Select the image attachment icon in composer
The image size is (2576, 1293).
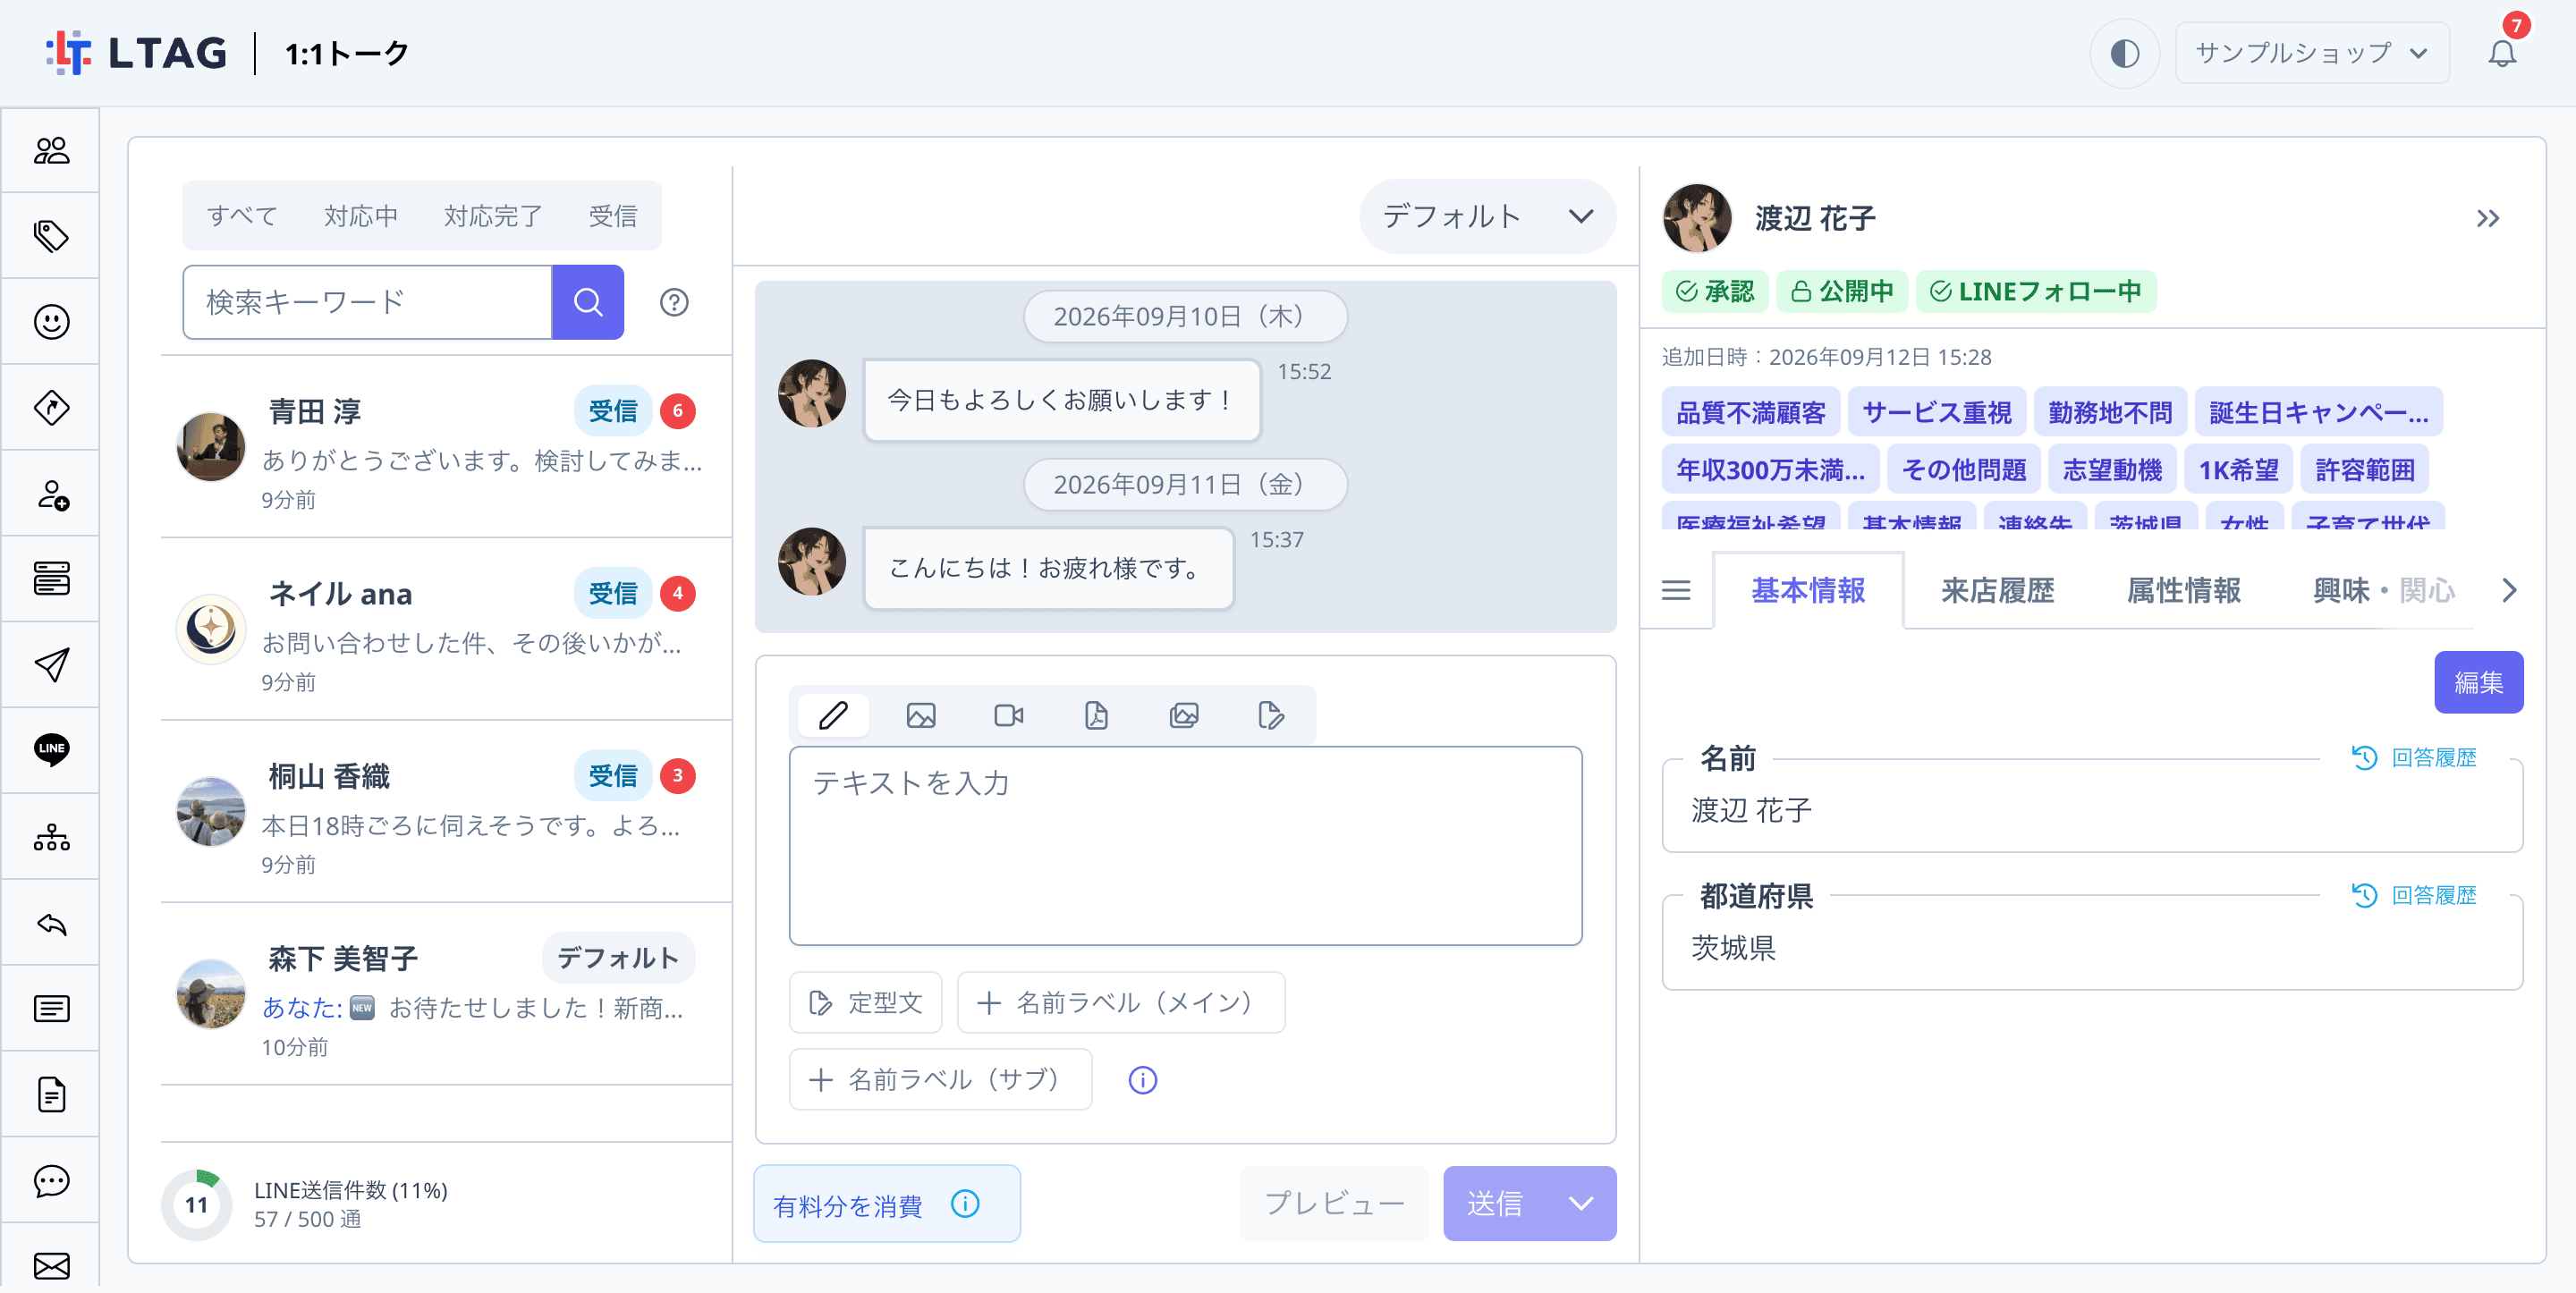pos(920,716)
